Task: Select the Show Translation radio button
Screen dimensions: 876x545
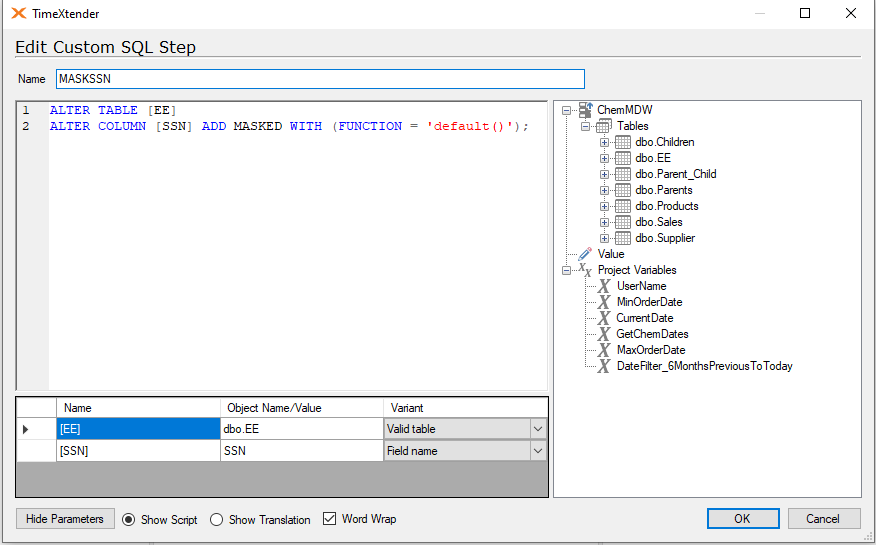Action: pyautogui.click(x=217, y=520)
